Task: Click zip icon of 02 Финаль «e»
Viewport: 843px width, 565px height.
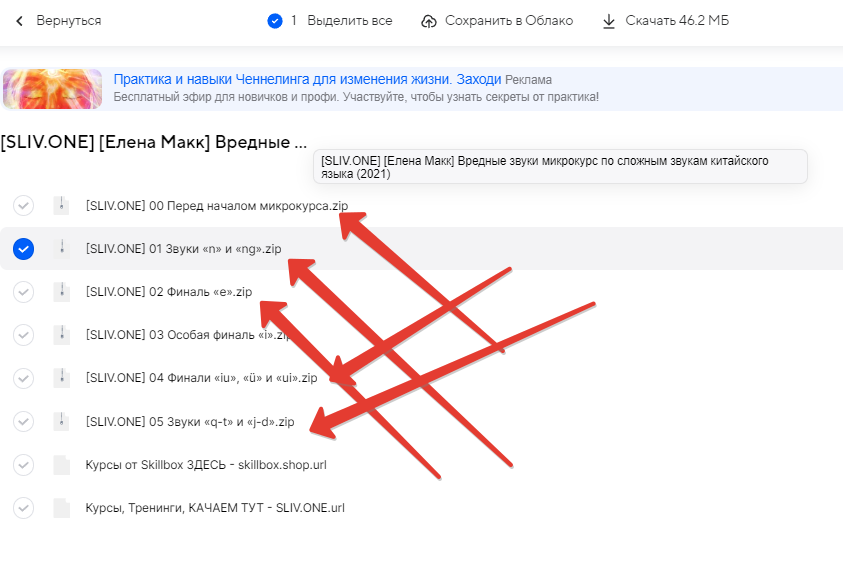Action: [x=61, y=291]
